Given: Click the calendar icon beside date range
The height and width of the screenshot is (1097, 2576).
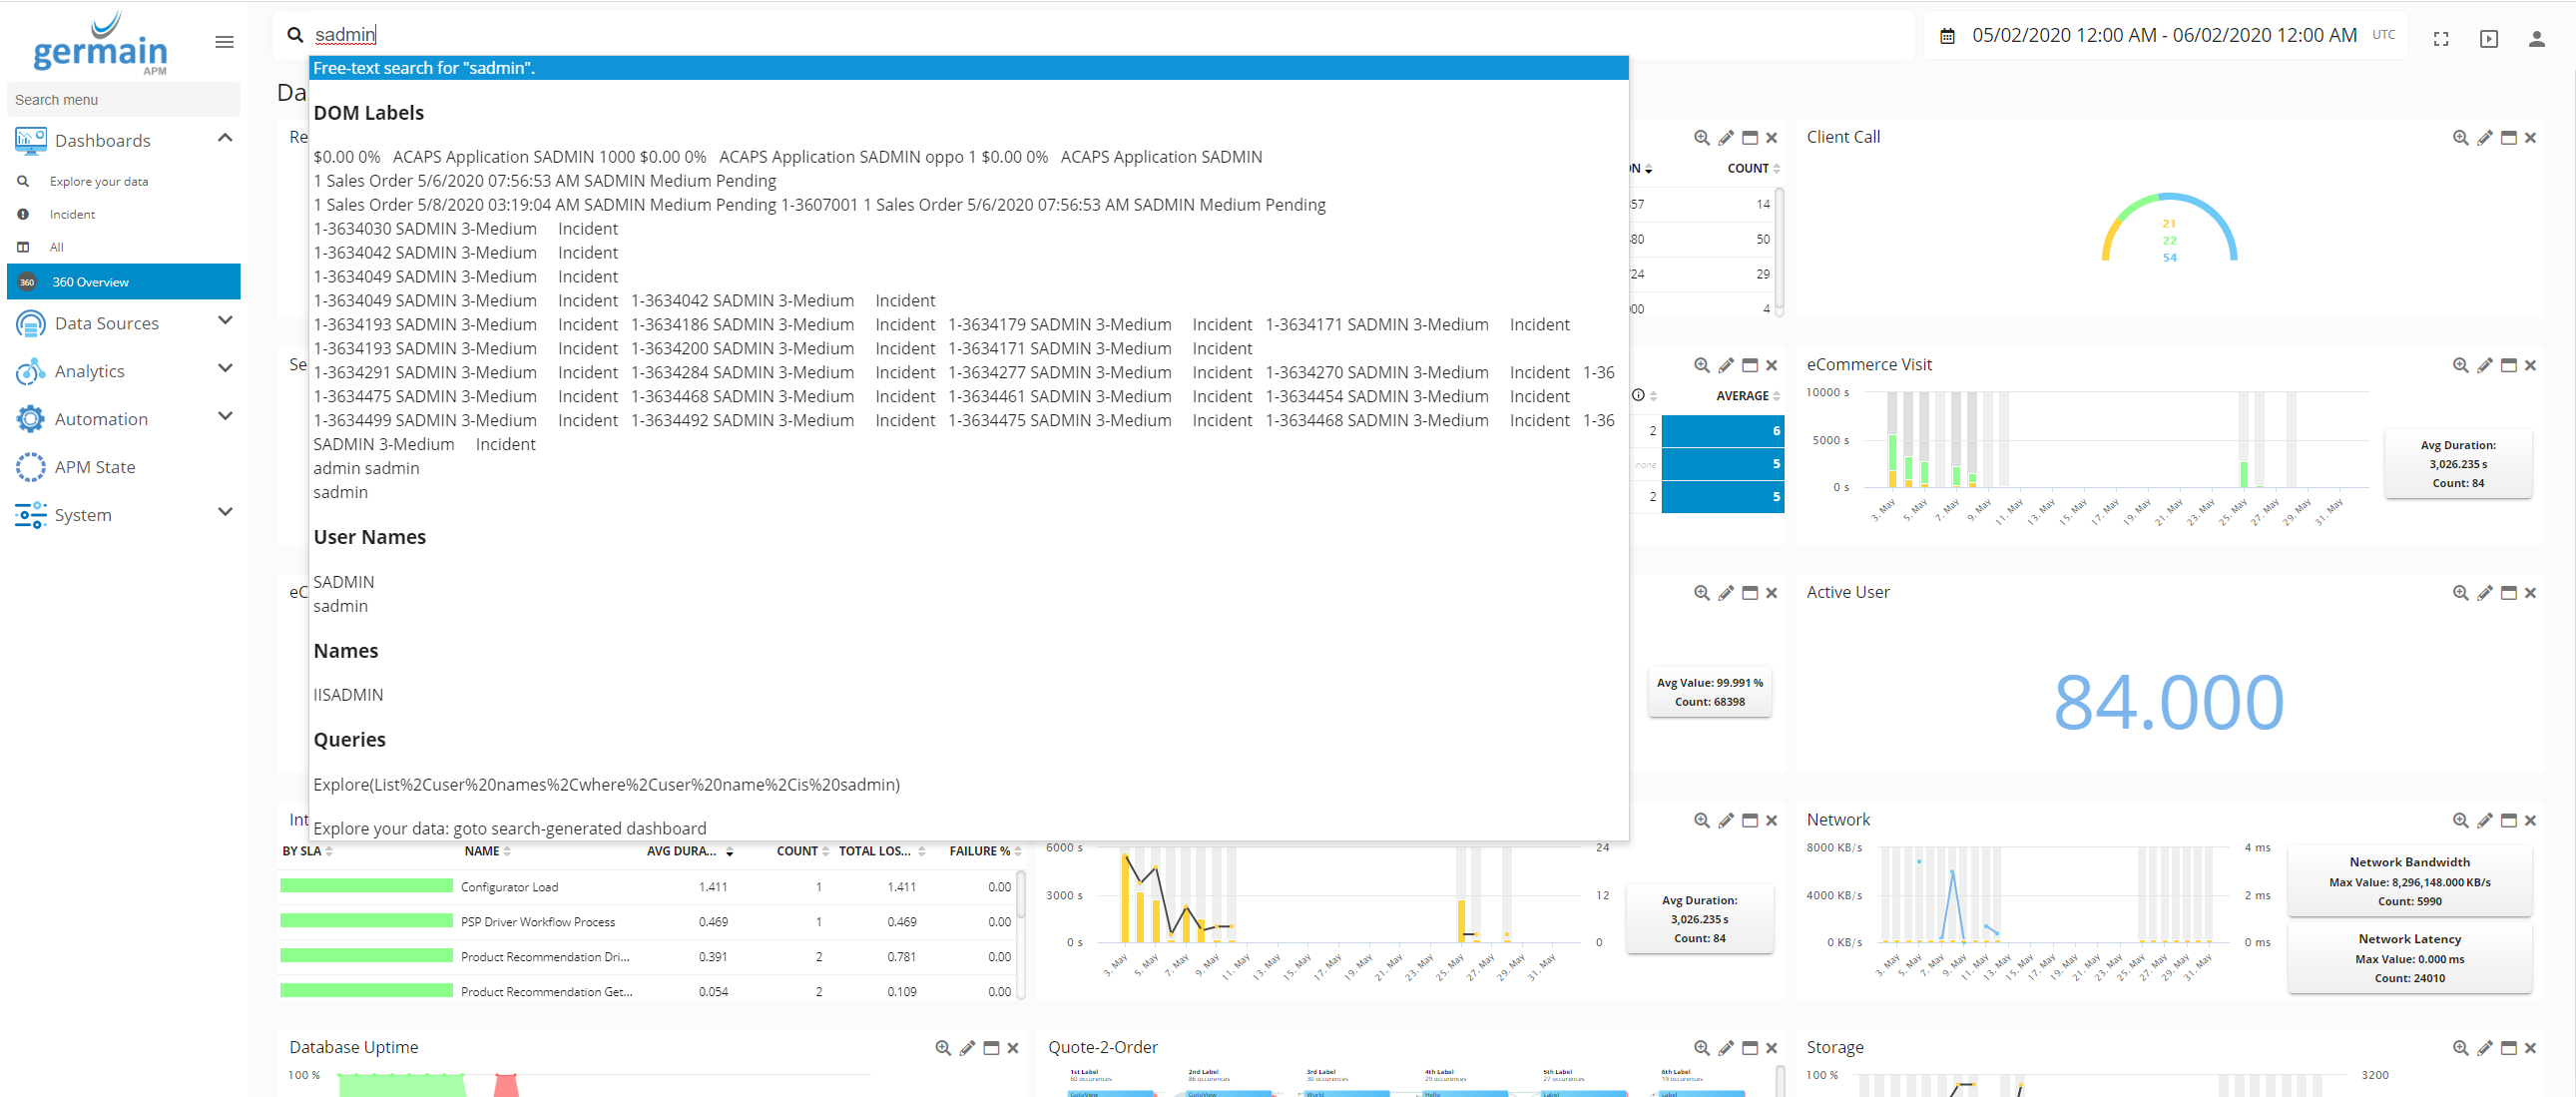Looking at the screenshot, I should coord(1947,36).
